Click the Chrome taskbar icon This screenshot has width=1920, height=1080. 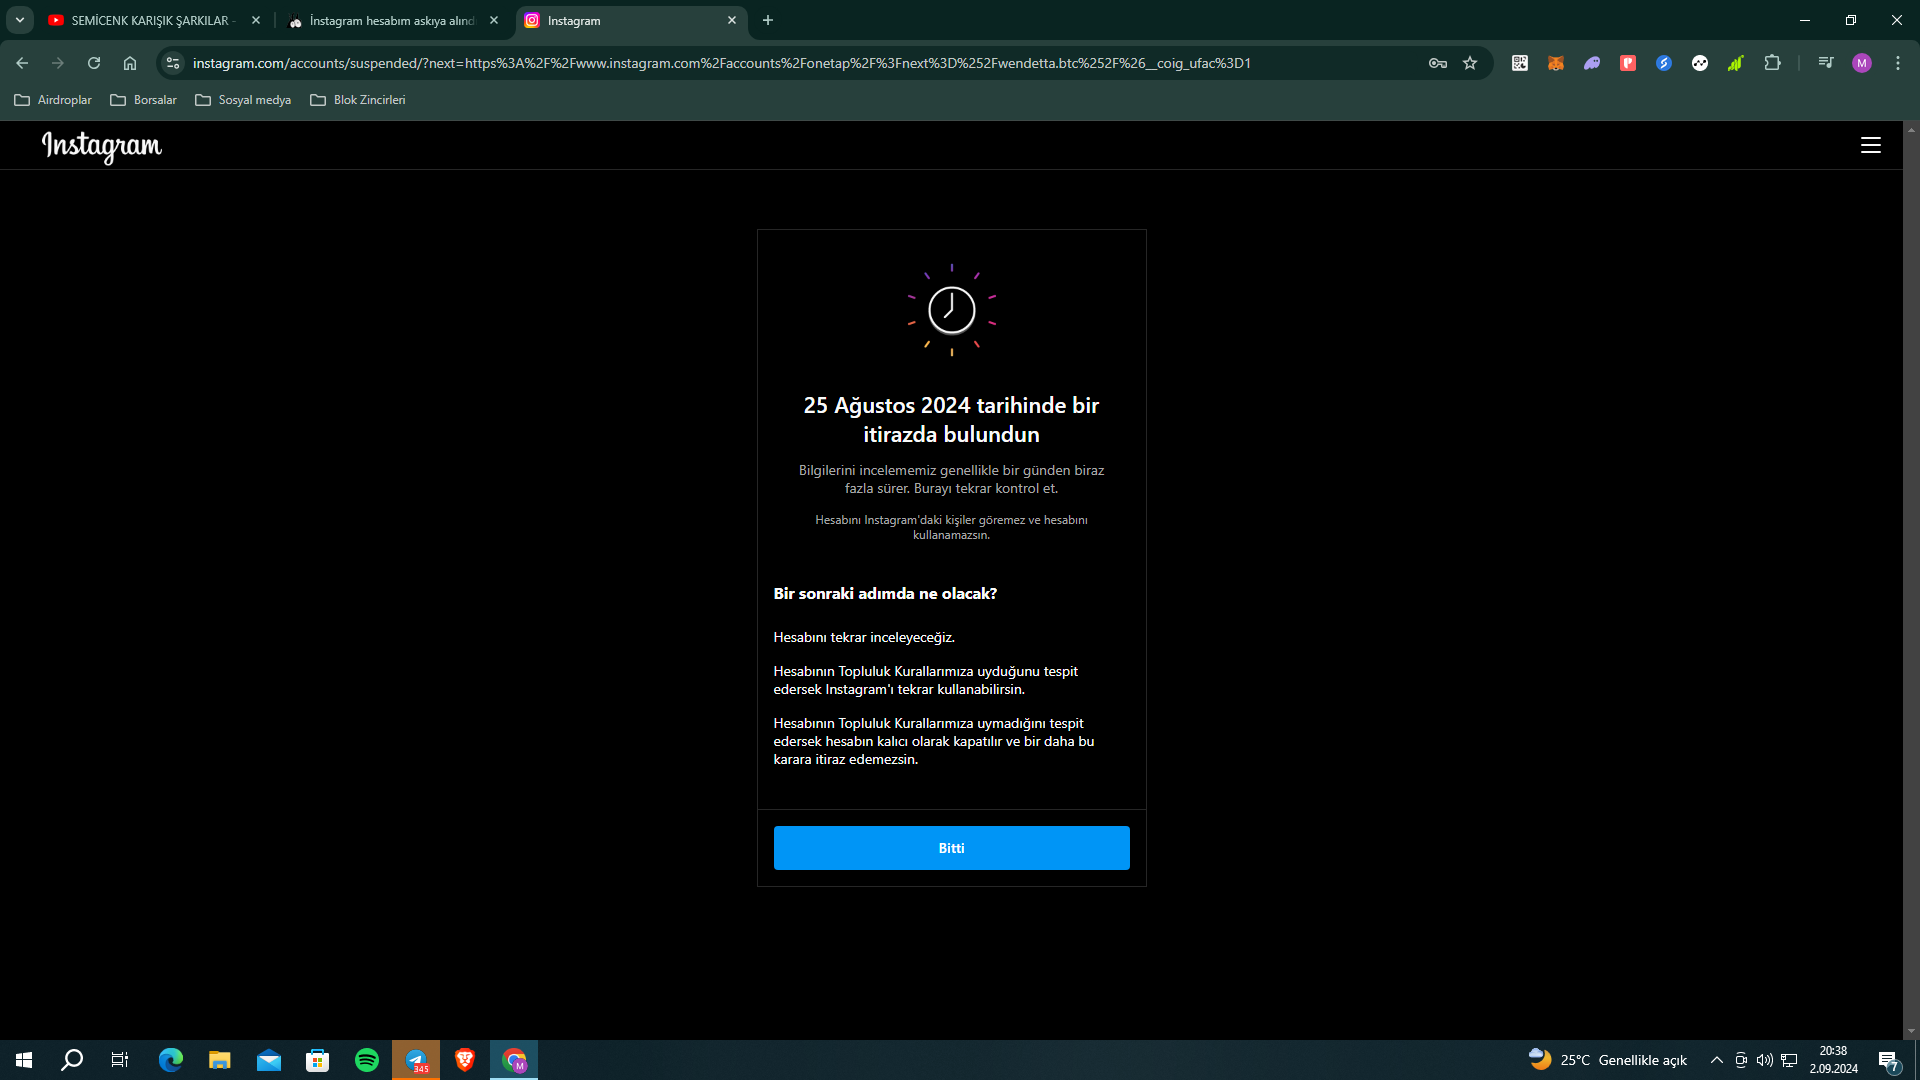tap(514, 1060)
